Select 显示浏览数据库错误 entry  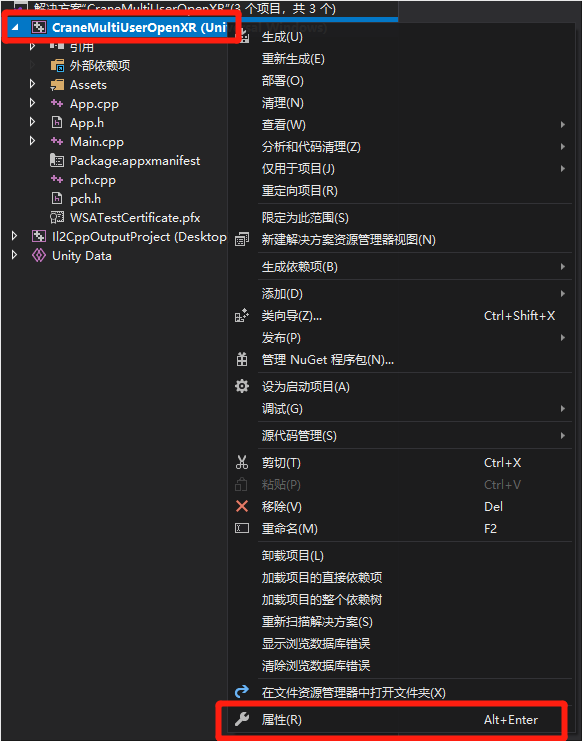(316, 644)
